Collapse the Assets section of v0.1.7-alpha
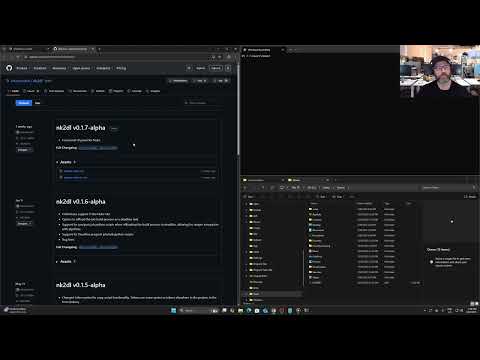This screenshot has width=480, height=360. click(x=66, y=162)
